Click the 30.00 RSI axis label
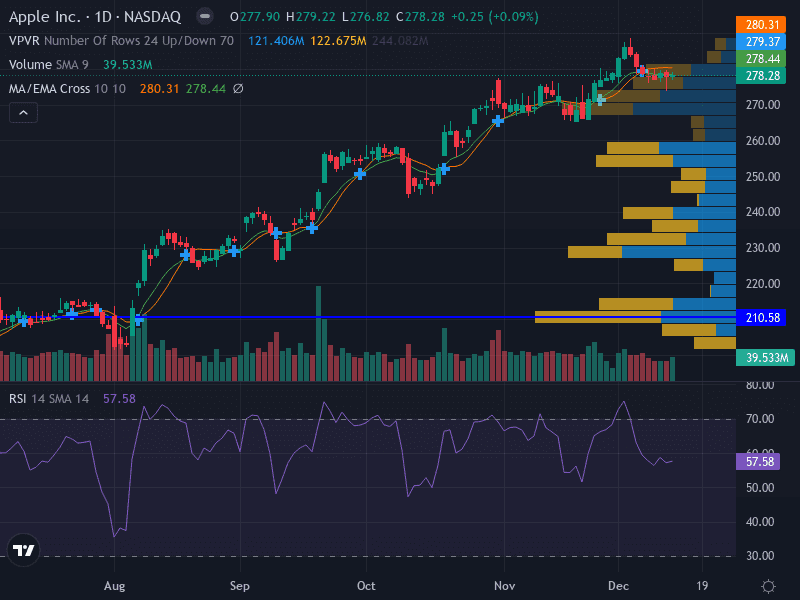The width and height of the screenshot is (800, 600). [x=760, y=556]
